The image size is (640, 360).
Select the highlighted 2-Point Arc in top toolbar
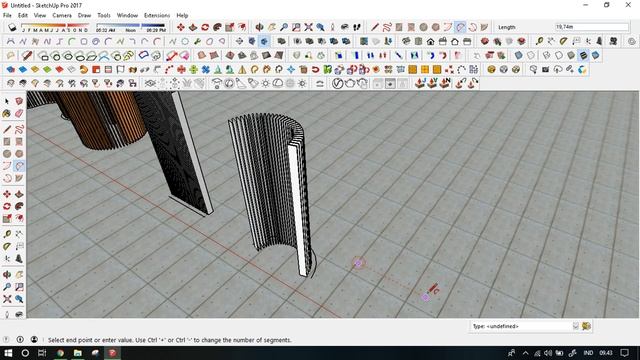[460, 27]
